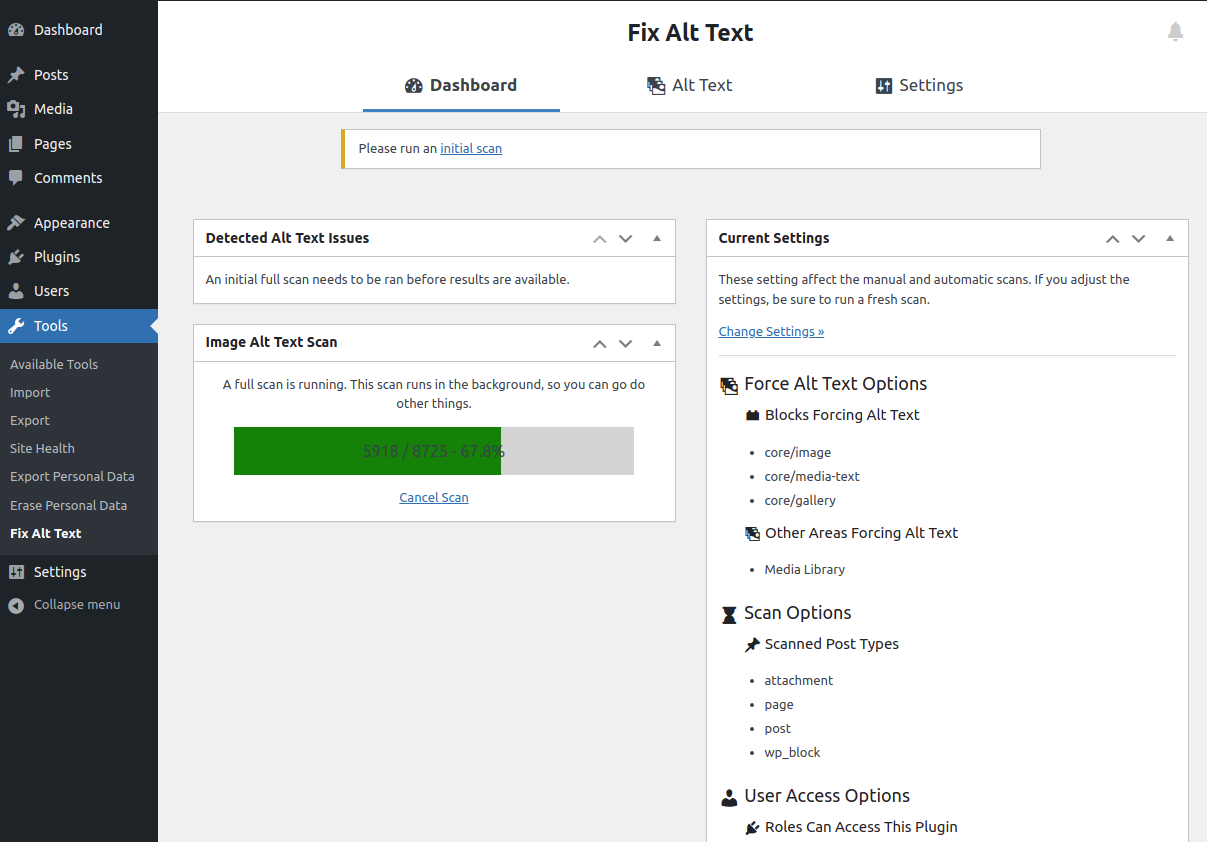Move Image Alt Text Scan panel down

[626, 343]
